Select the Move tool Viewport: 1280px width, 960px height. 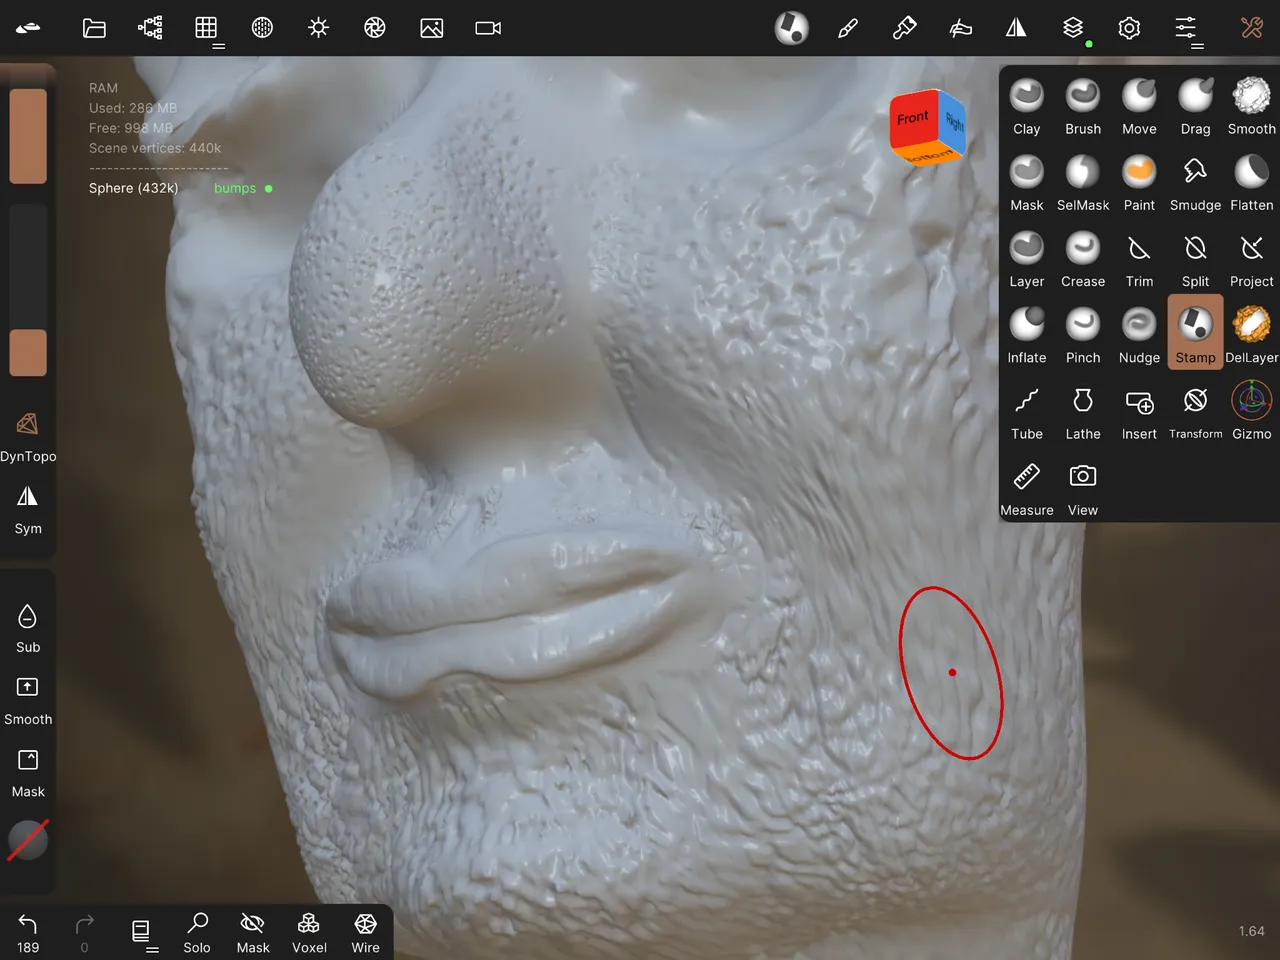tap(1139, 106)
